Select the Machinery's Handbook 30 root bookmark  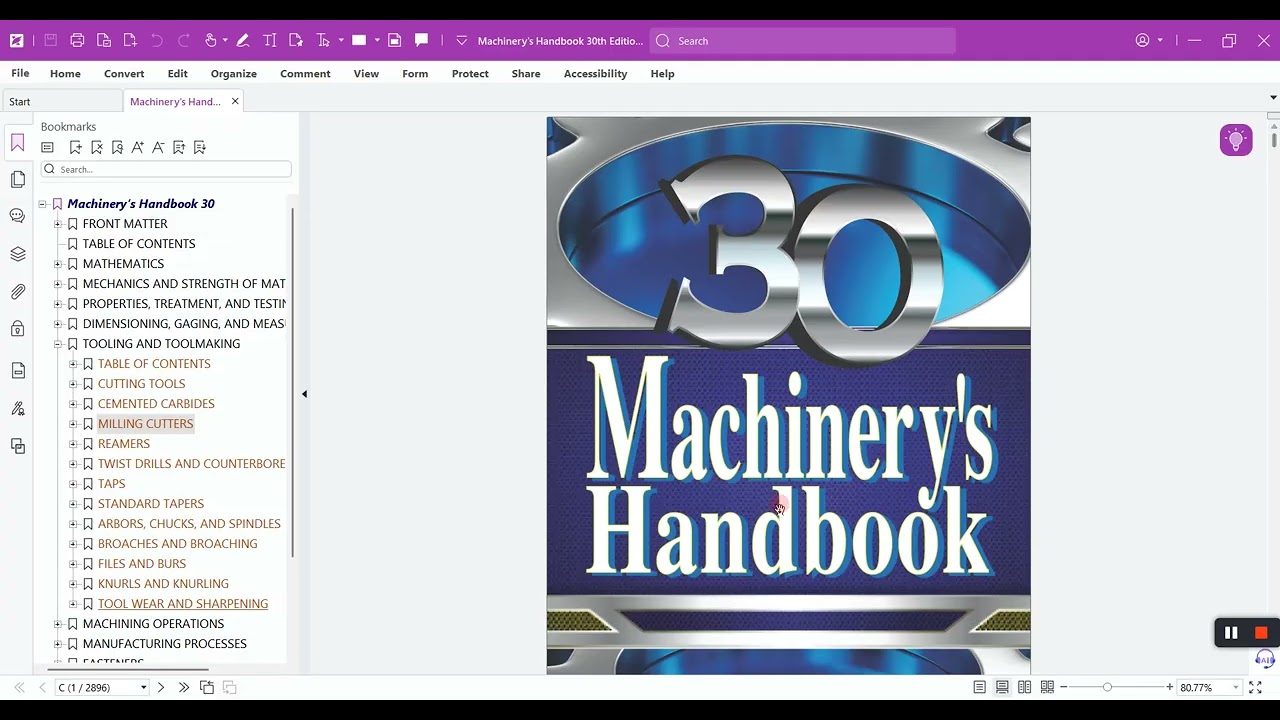141,204
